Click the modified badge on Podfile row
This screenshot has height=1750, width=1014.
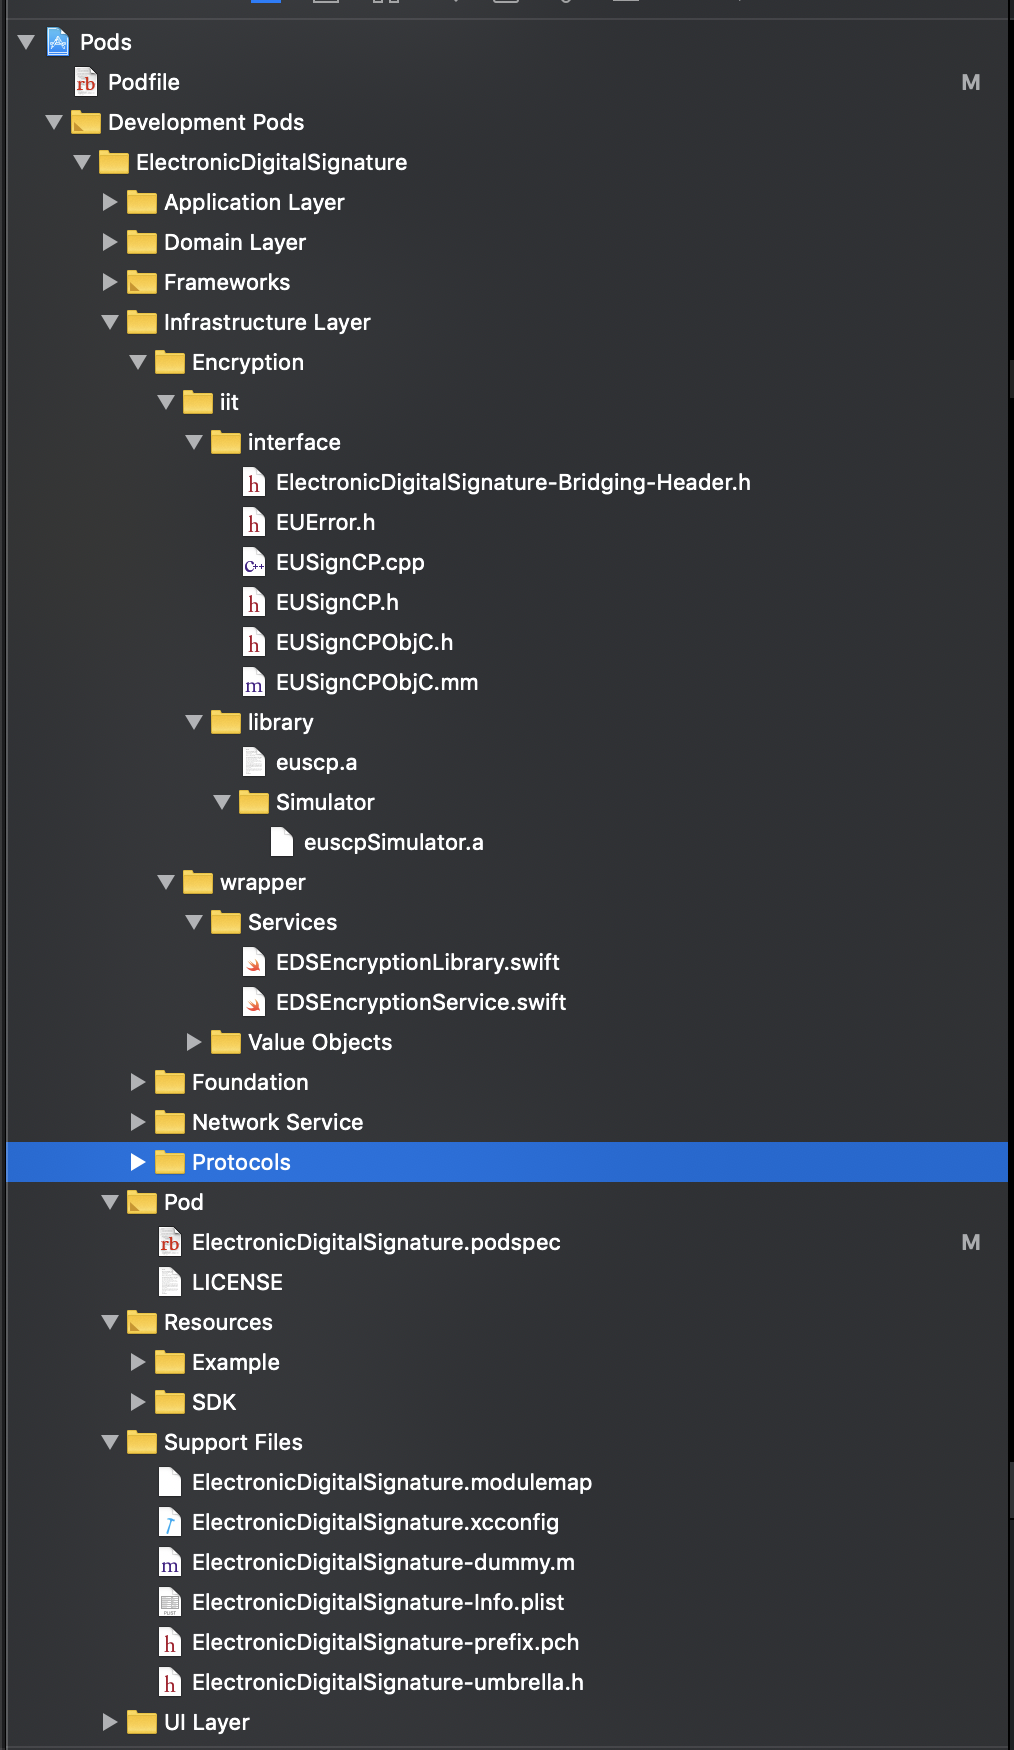[971, 82]
